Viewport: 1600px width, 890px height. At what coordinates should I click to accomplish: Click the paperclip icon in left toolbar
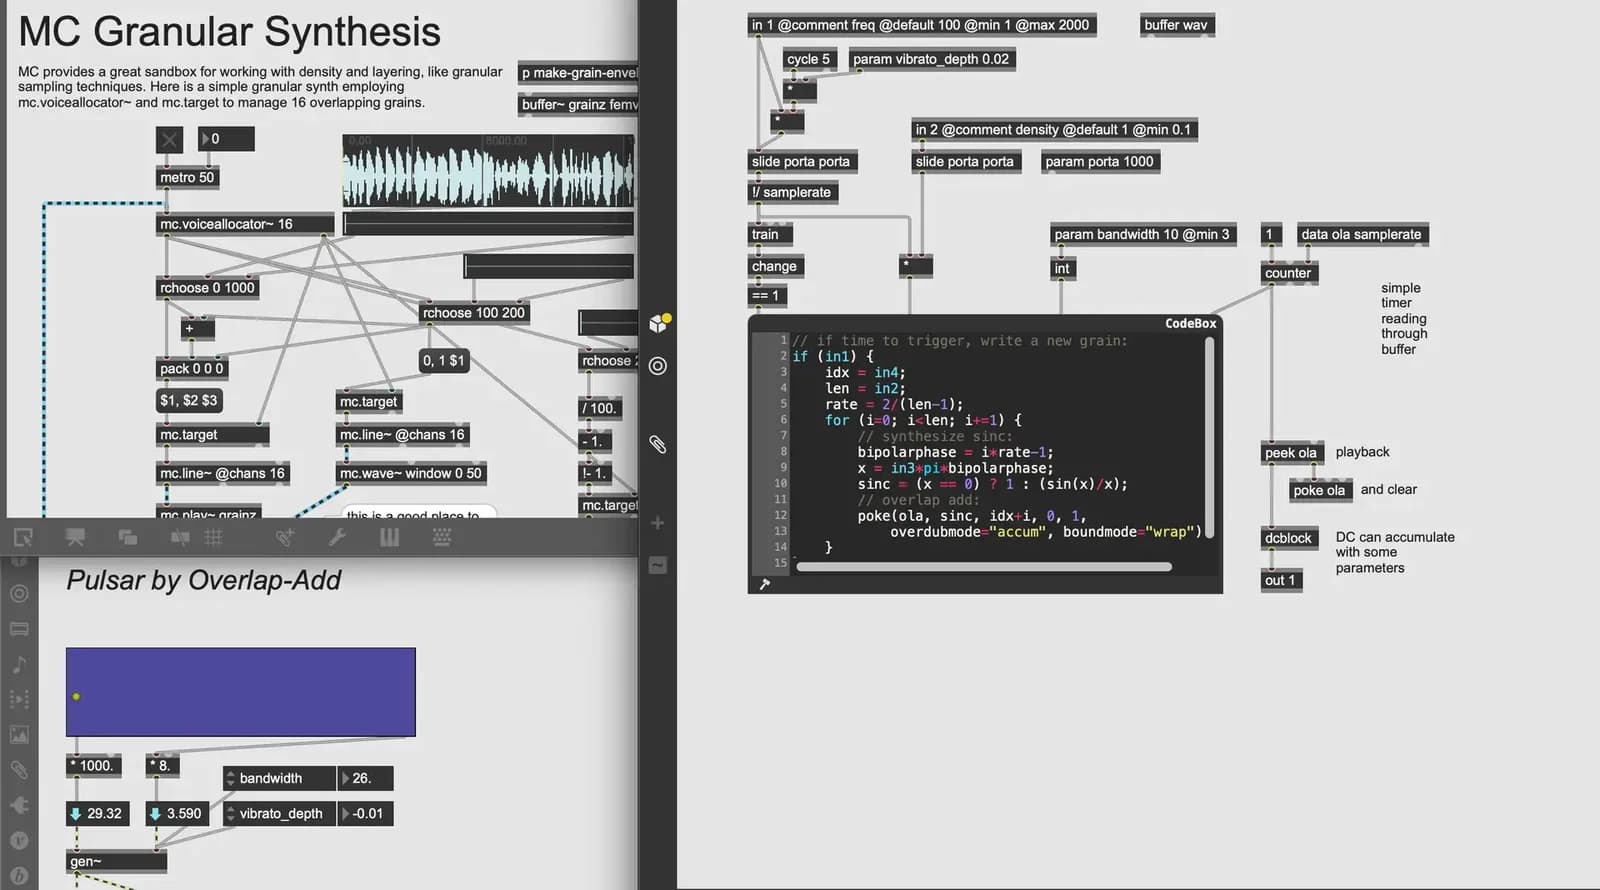click(x=19, y=770)
